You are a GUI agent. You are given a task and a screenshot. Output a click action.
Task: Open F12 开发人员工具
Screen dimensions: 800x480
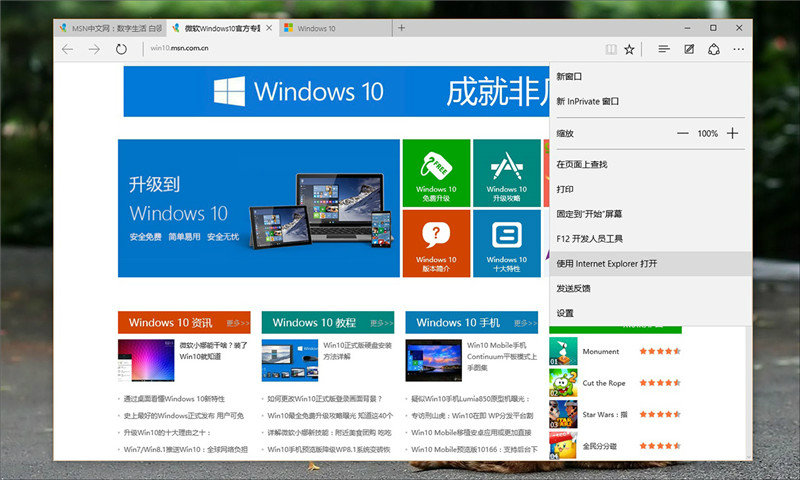pos(651,239)
